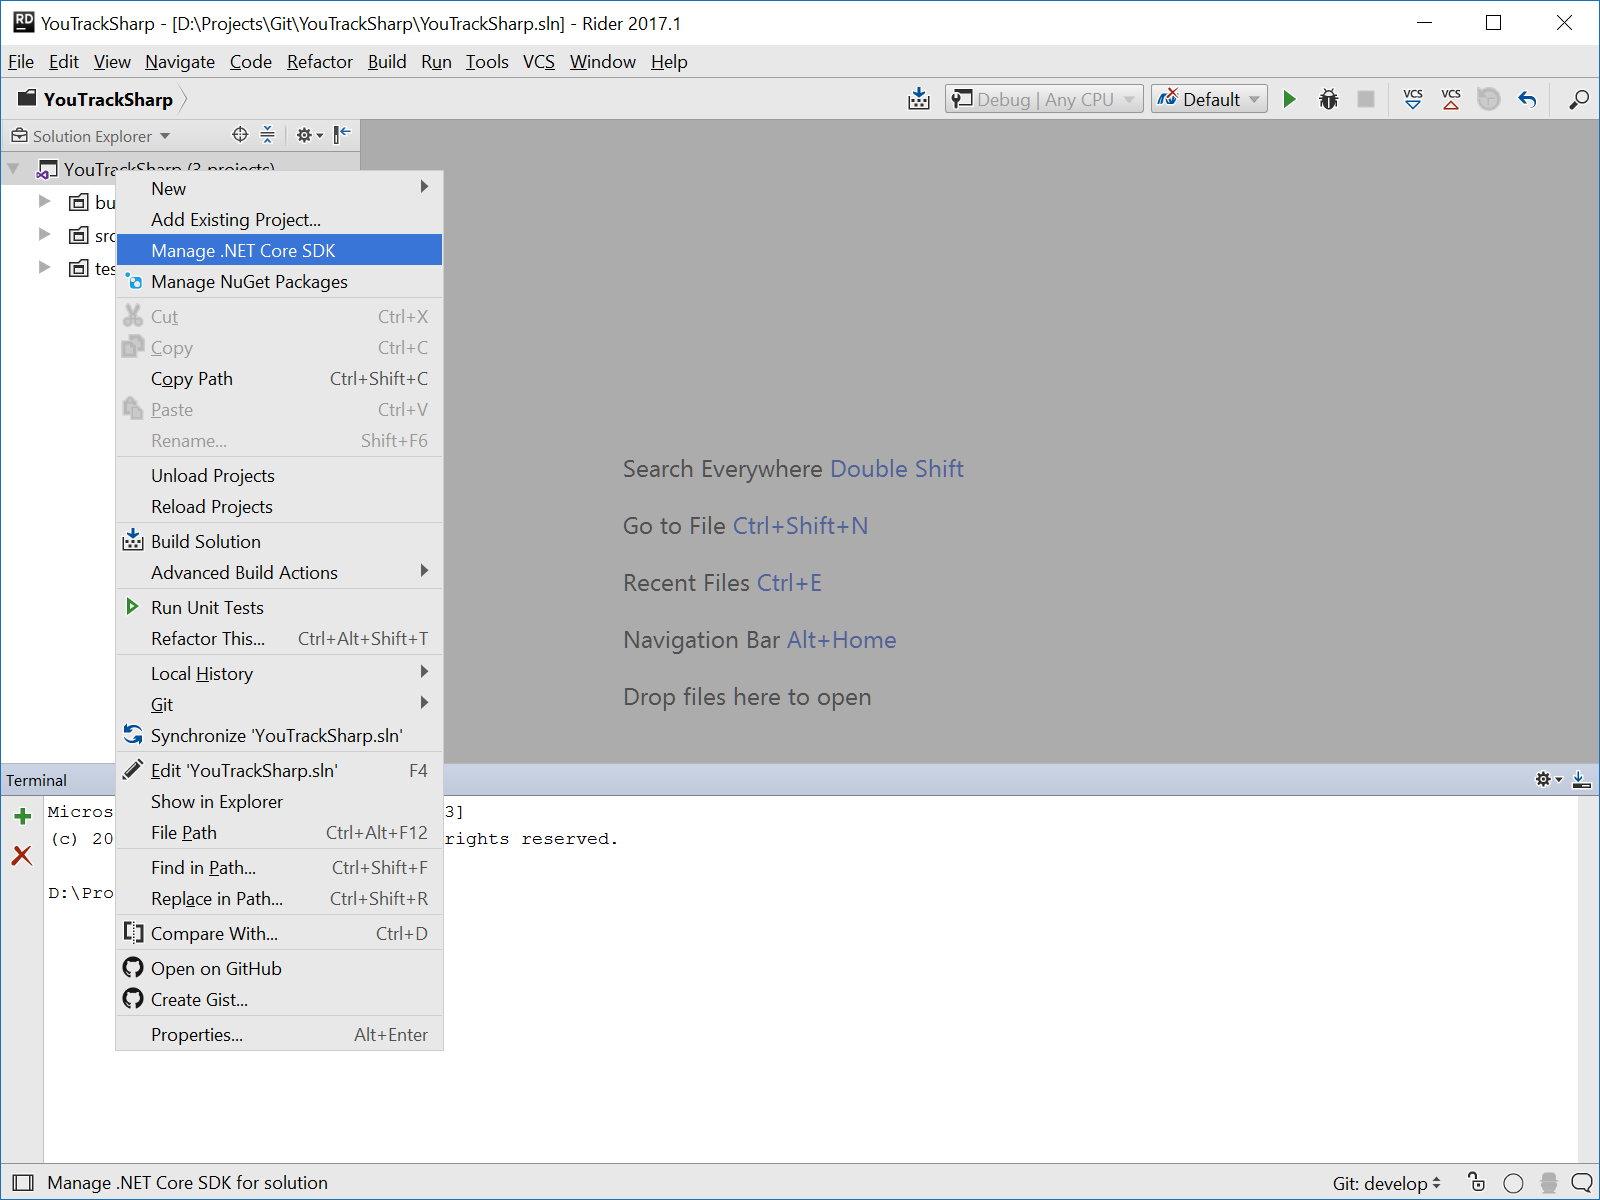
Task: Choose Manage .NET Core SDK in the context menu
Action: pos(280,251)
